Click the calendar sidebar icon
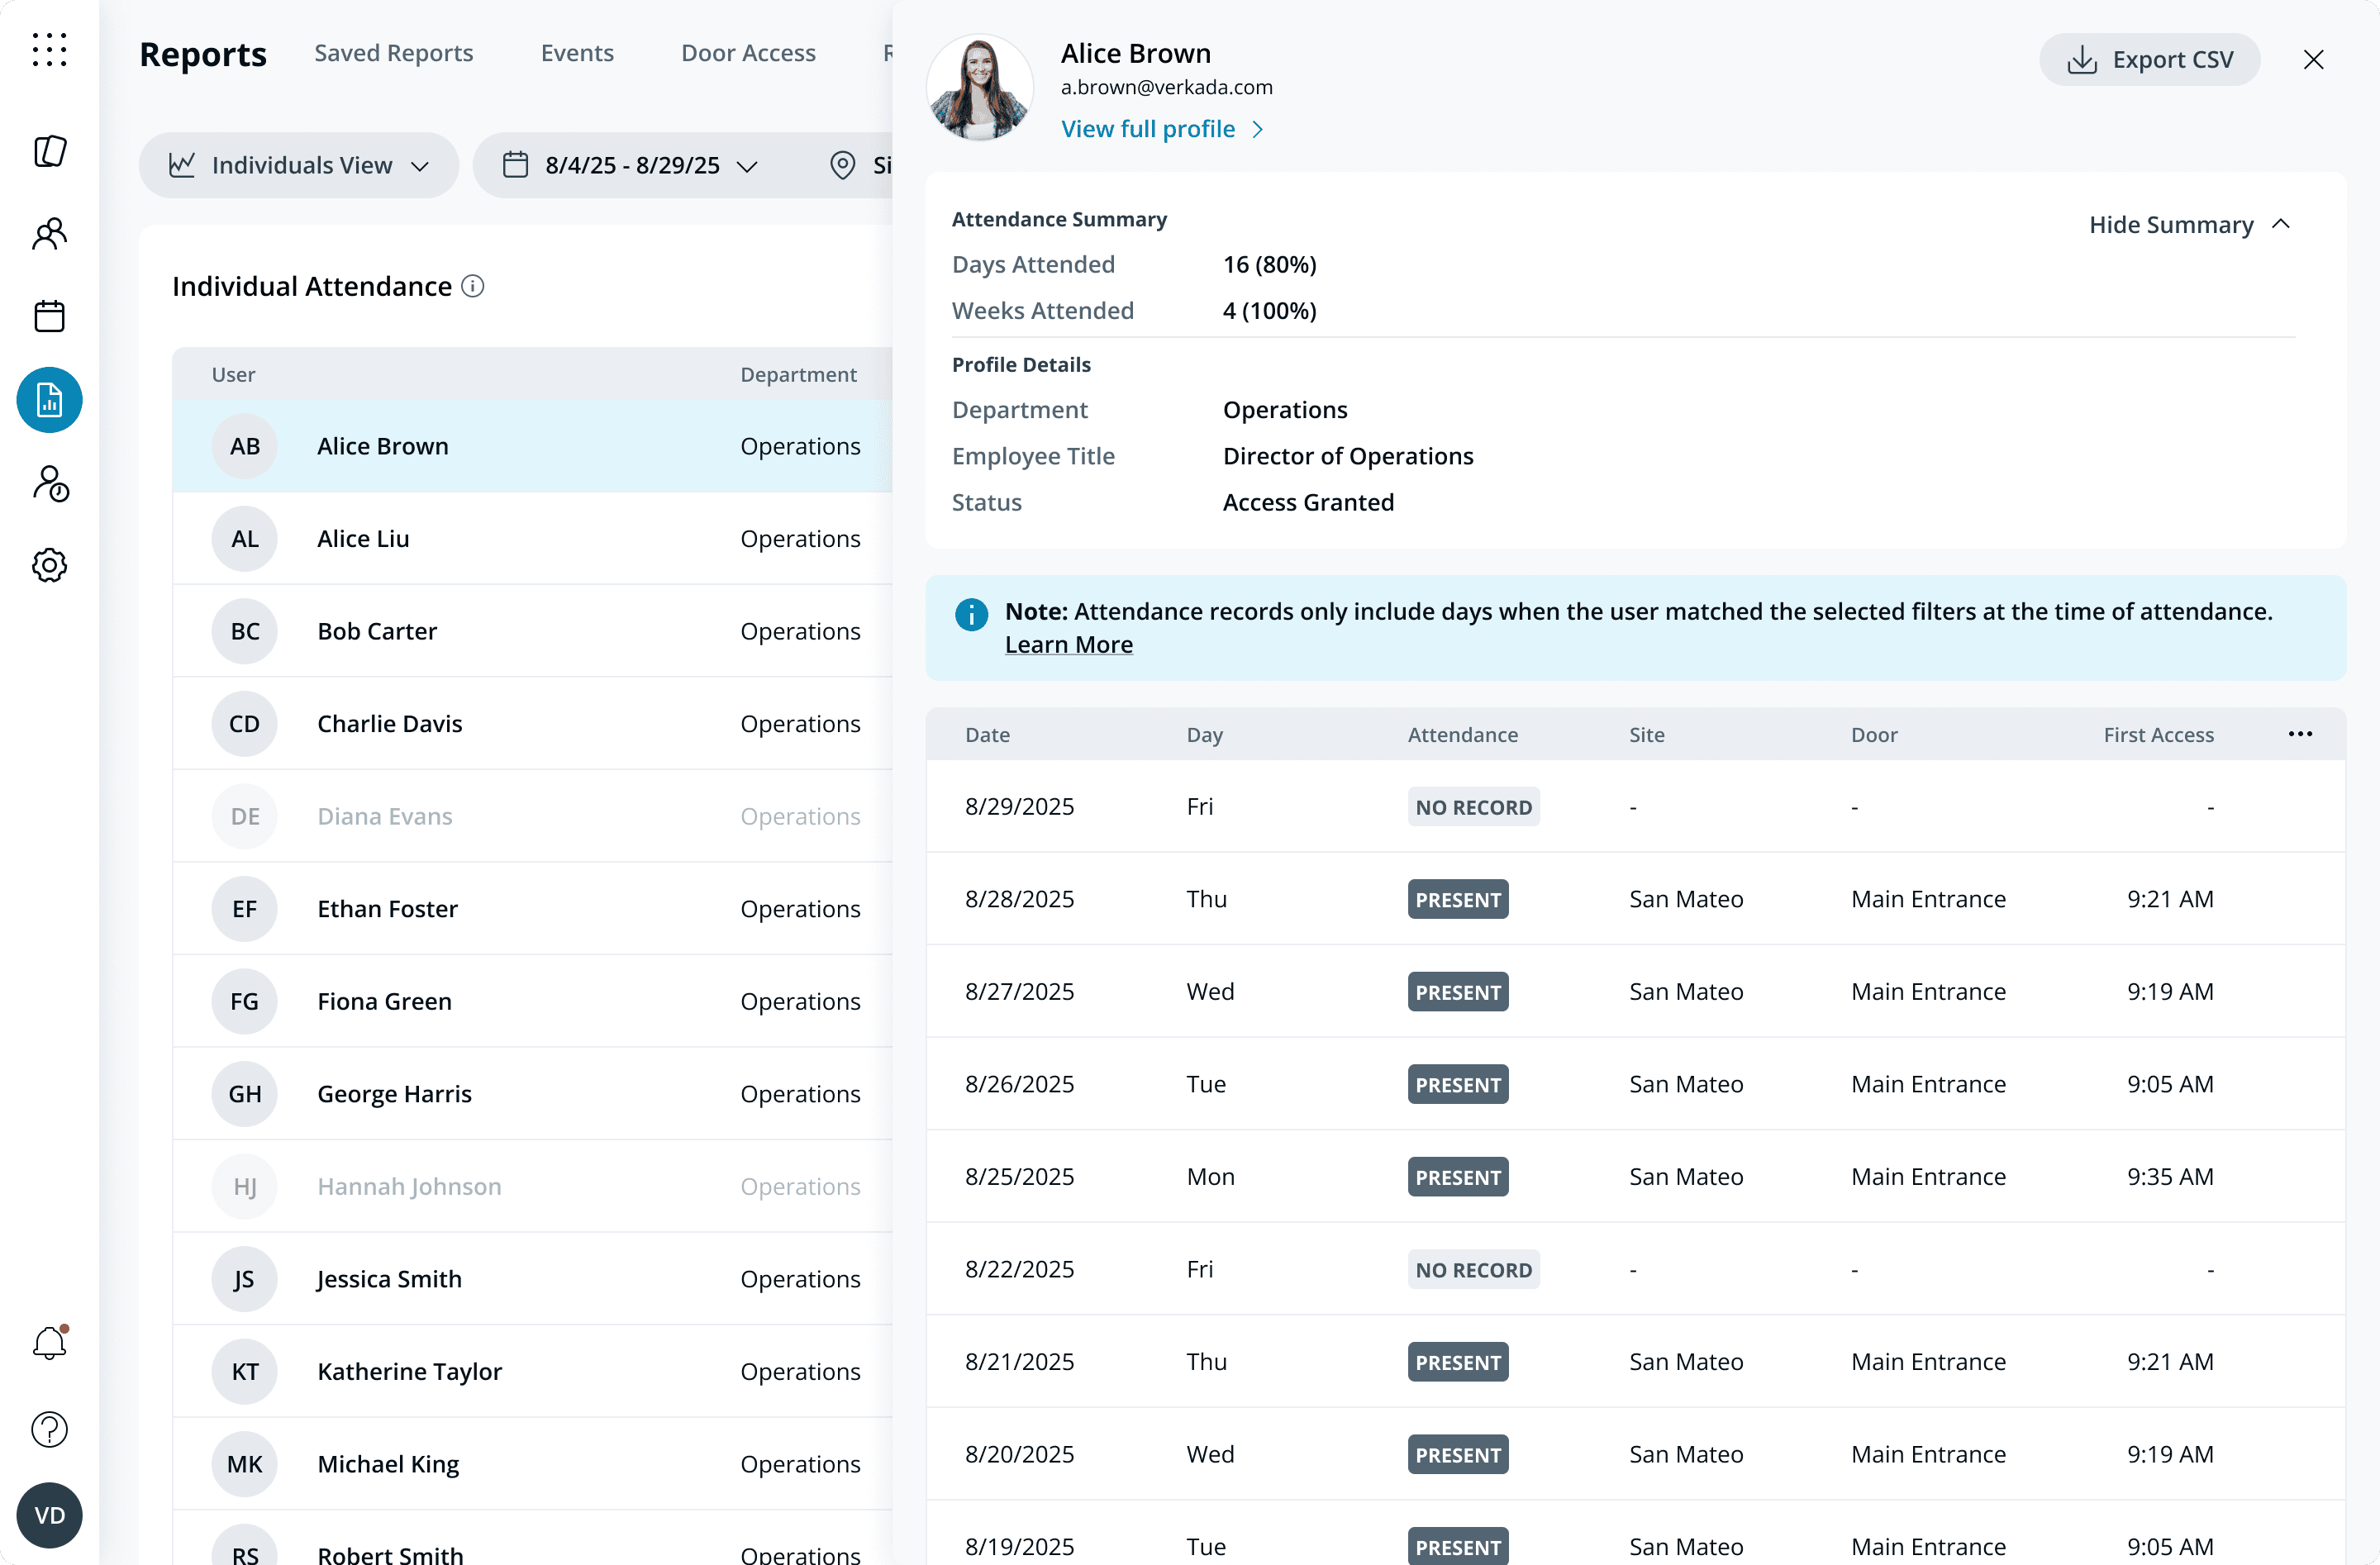Viewport: 2380px width, 1565px height. coord(49,316)
